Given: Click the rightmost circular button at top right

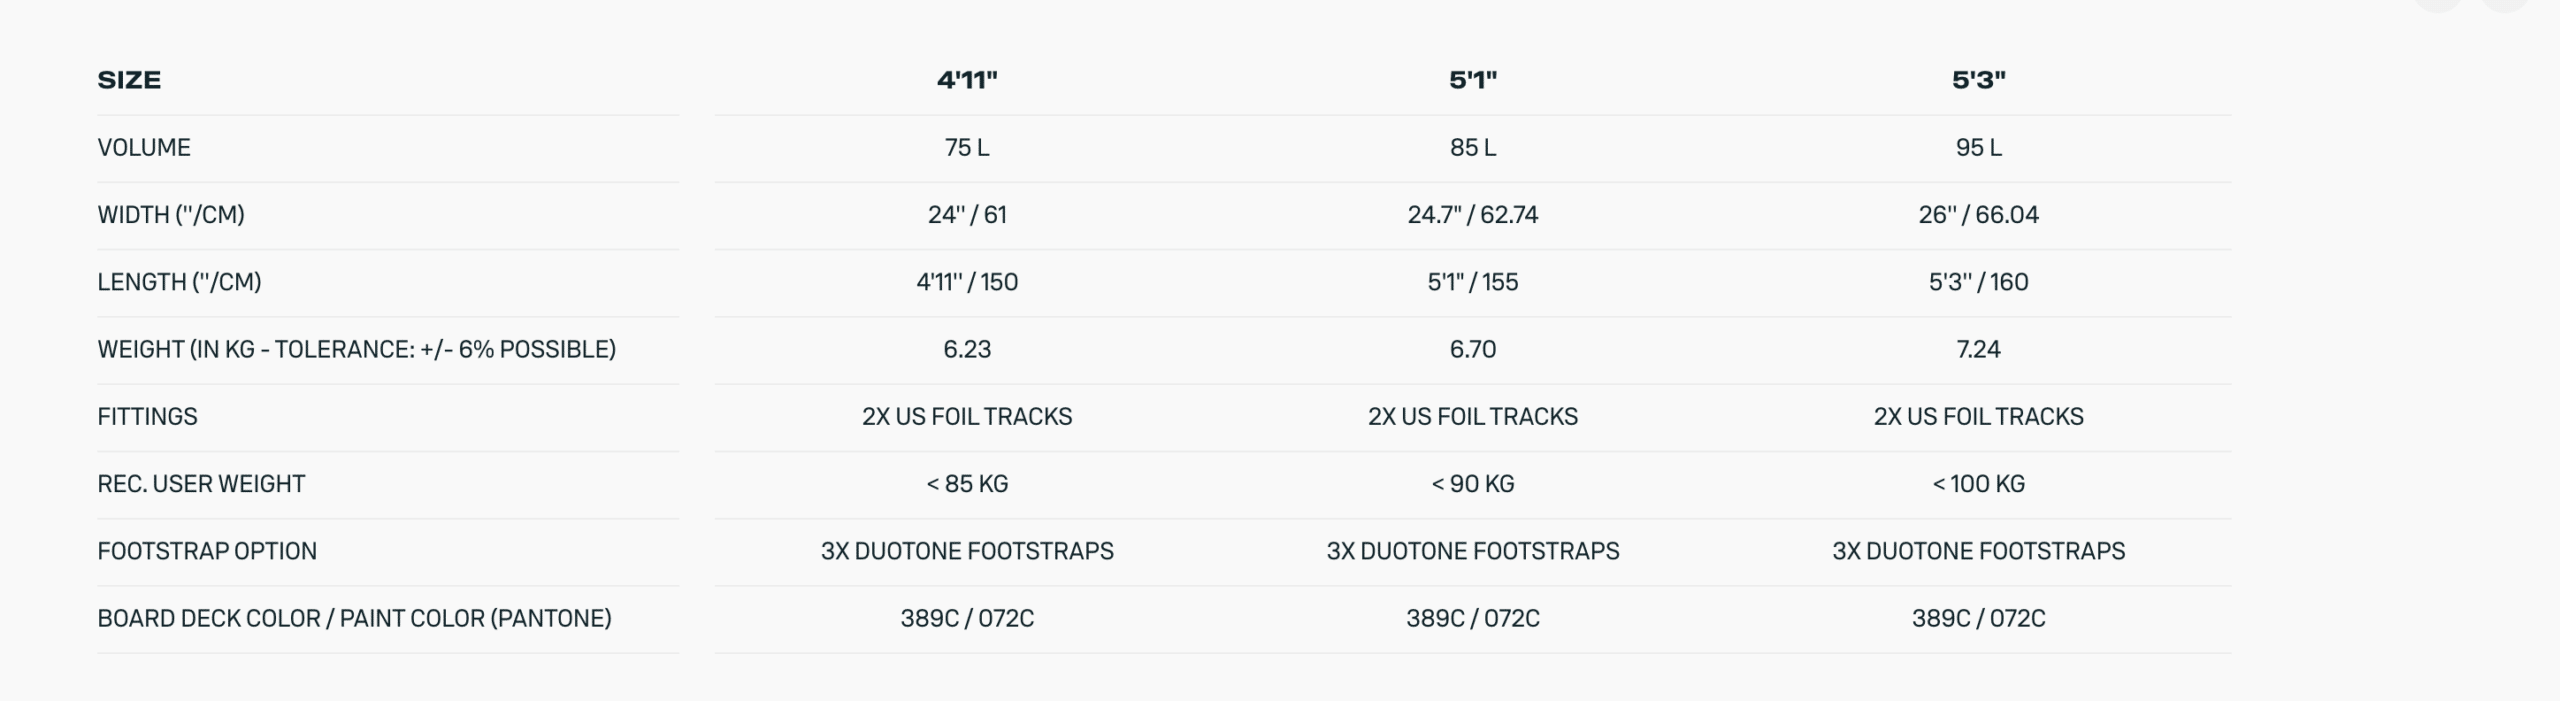Looking at the screenshot, I should tap(2505, 3).
